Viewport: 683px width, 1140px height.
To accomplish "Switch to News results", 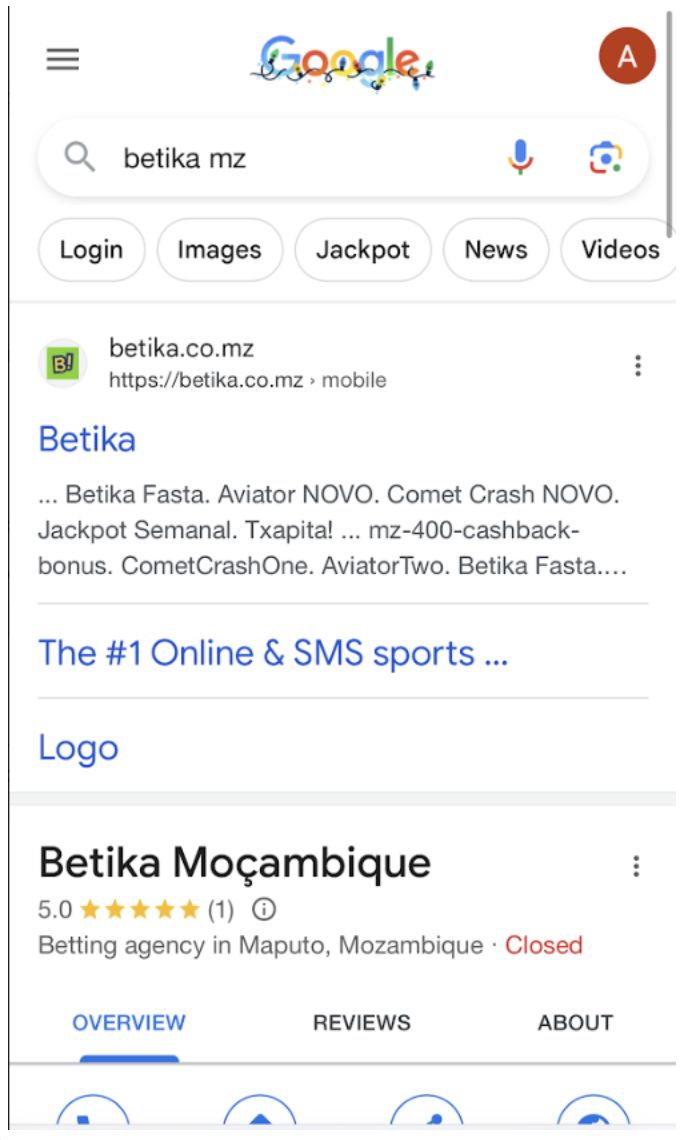I will coord(495,250).
